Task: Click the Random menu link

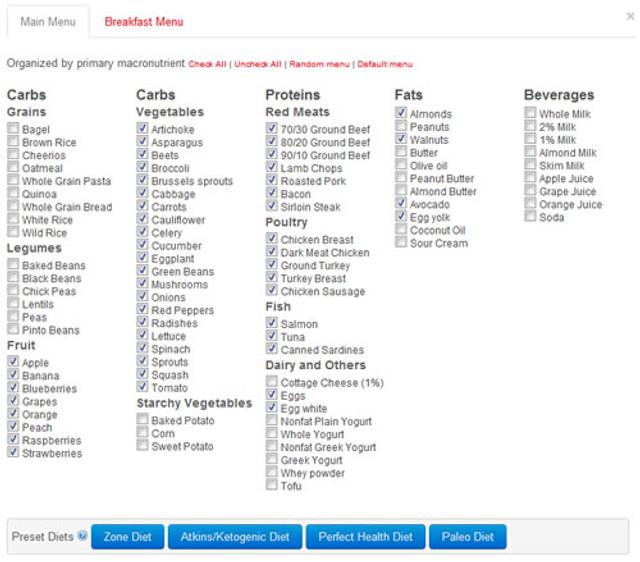Action: [320, 64]
